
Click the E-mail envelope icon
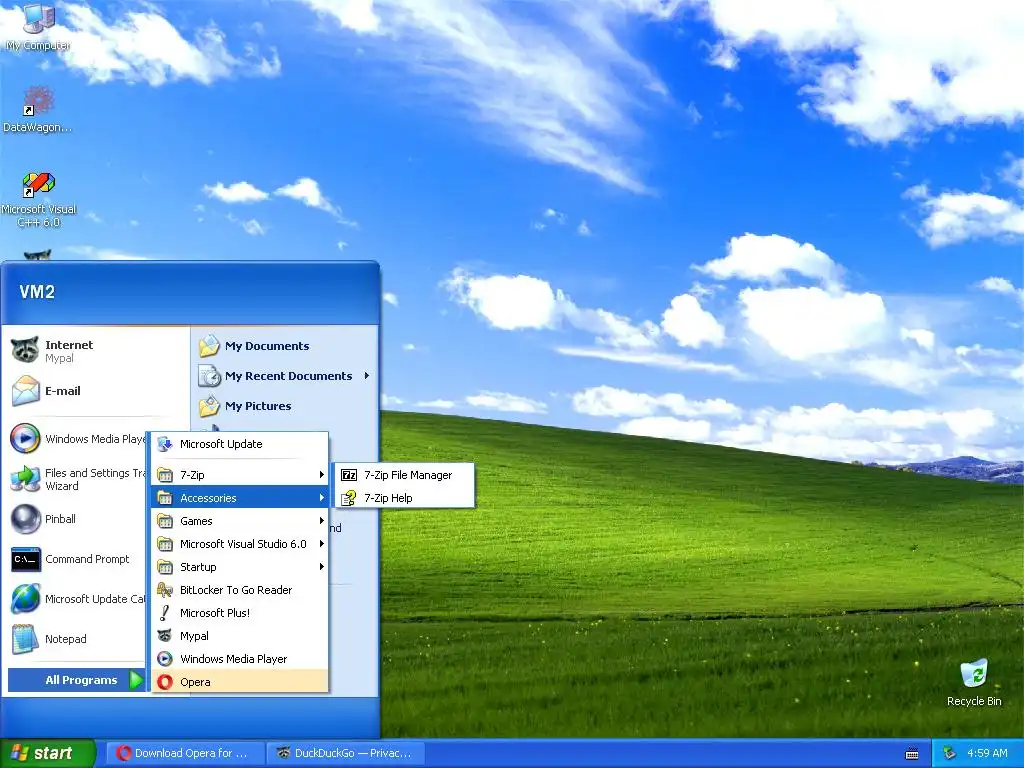25,391
